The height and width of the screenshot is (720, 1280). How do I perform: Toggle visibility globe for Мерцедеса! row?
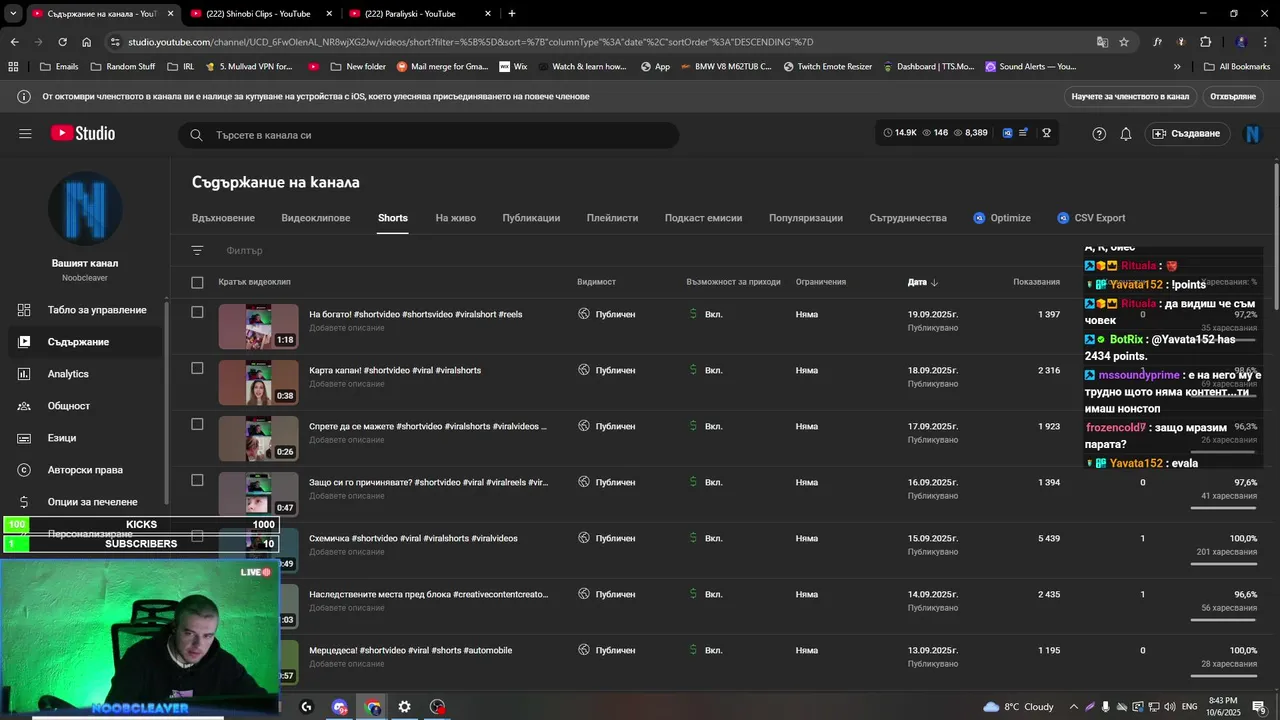click(584, 650)
